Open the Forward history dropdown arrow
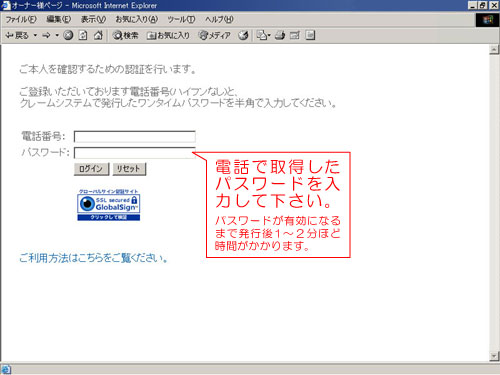 tap(57, 35)
